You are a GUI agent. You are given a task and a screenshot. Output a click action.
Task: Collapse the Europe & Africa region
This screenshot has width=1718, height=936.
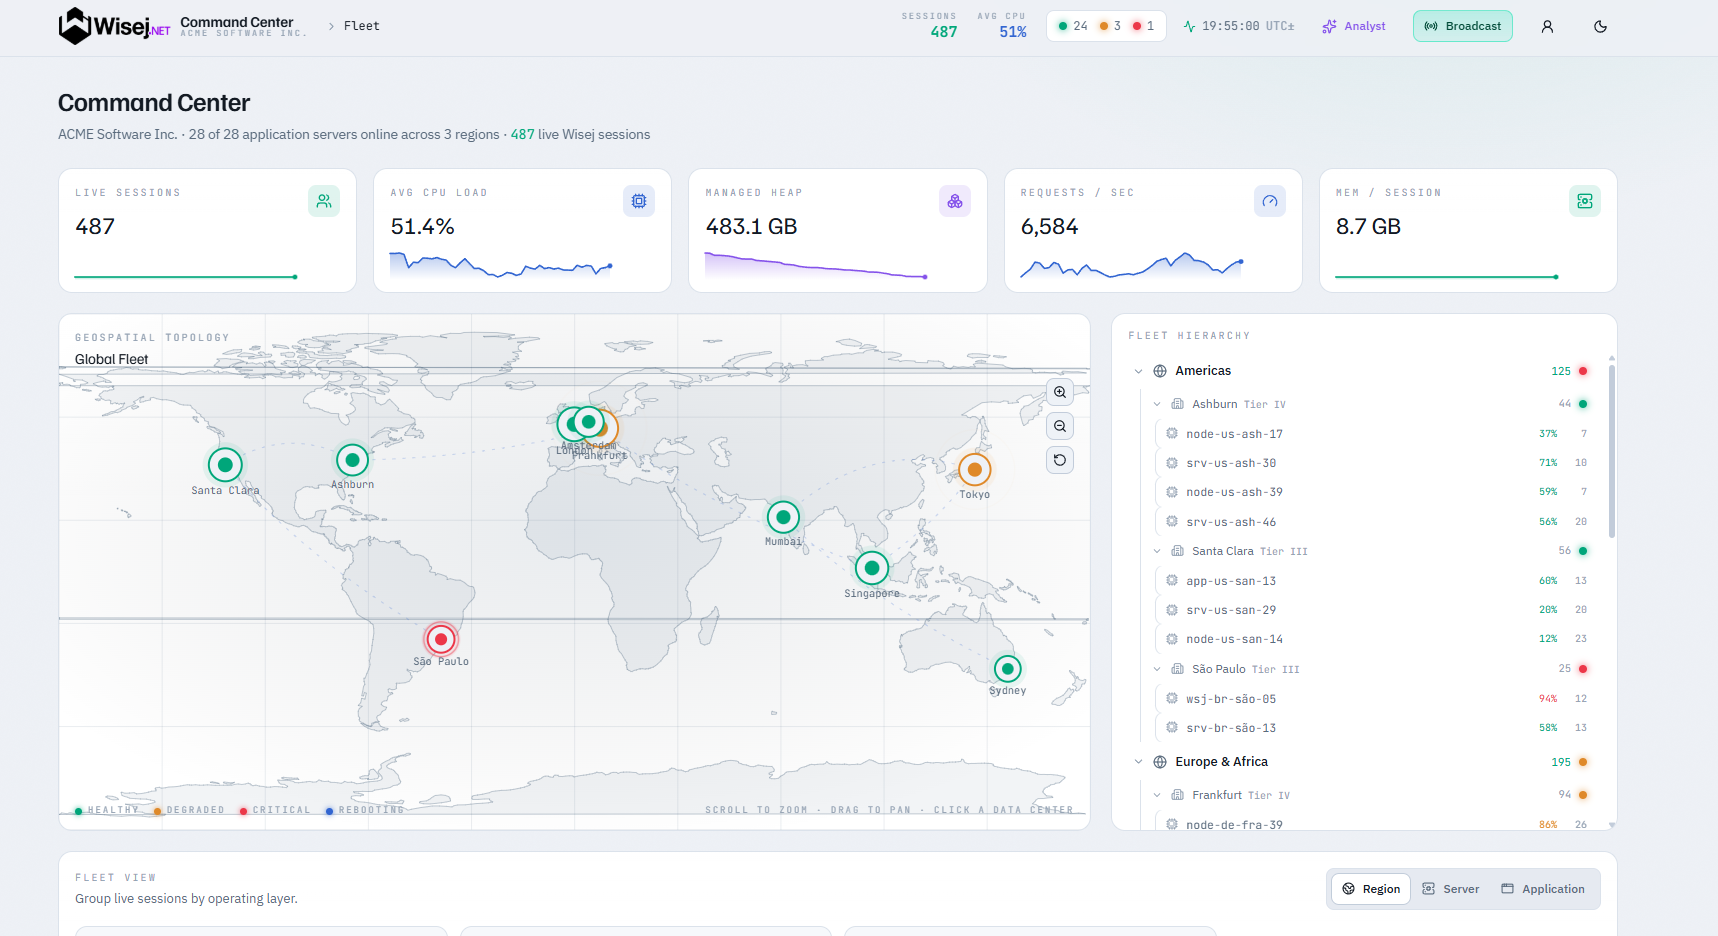[1138, 762]
